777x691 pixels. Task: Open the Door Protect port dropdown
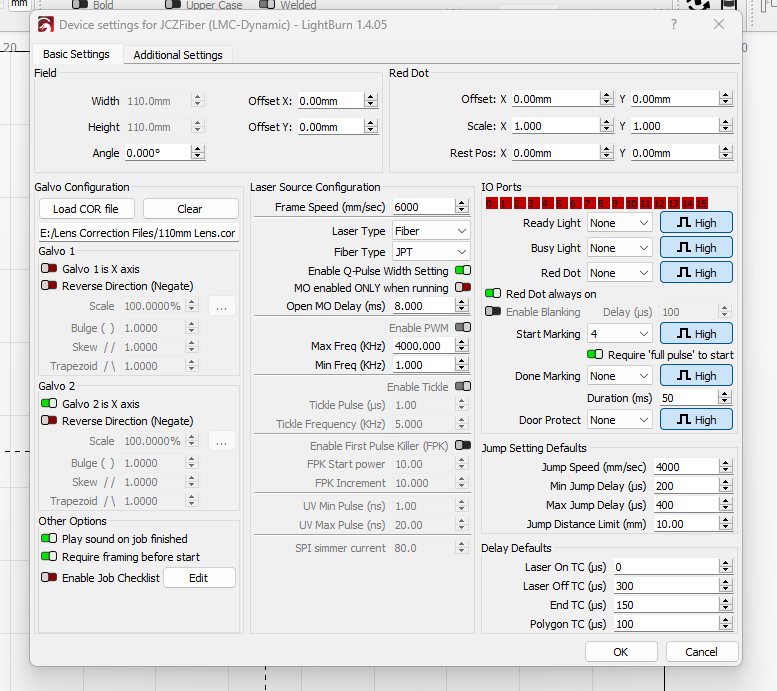point(619,420)
